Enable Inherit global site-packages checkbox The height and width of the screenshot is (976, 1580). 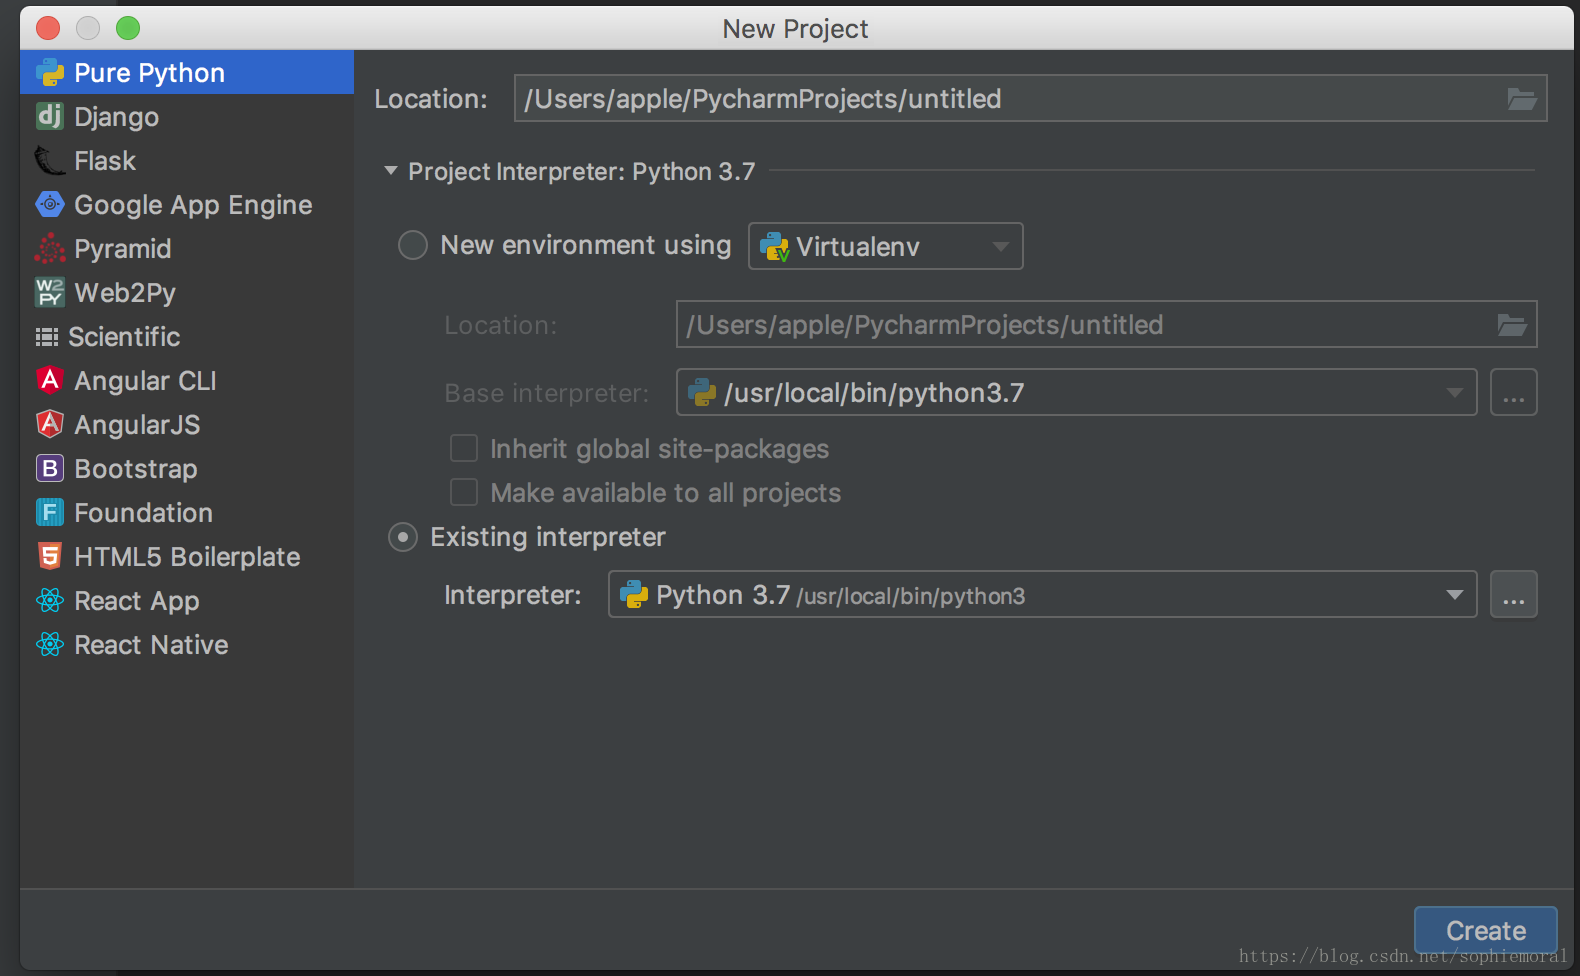464,448
